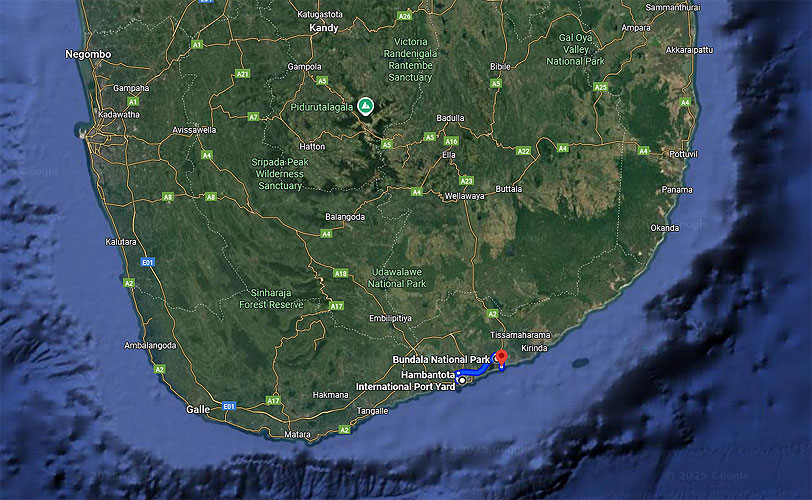Click the blue route line along the coast
The height and width of the screenshot is (500, 812).
point(480,370)
